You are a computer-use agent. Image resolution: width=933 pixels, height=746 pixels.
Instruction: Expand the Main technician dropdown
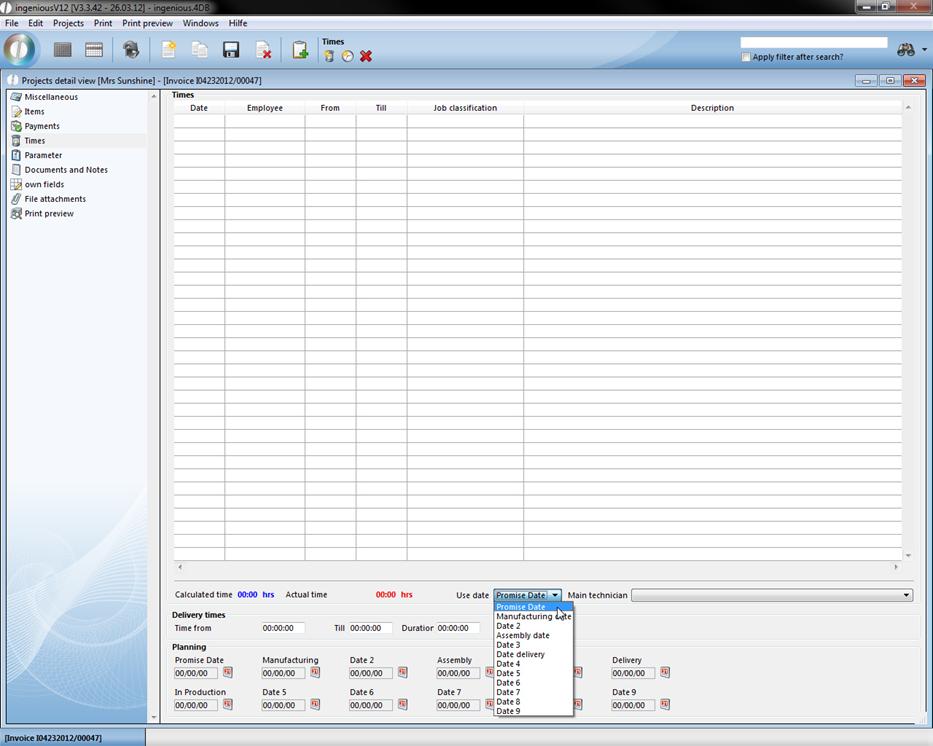tap(906, 595)
